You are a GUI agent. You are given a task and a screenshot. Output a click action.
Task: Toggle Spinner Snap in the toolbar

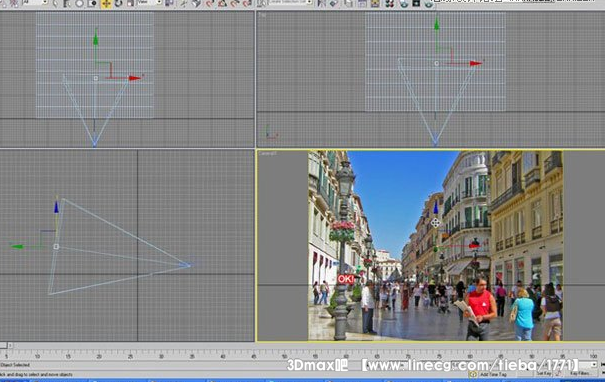pos(247,4)
